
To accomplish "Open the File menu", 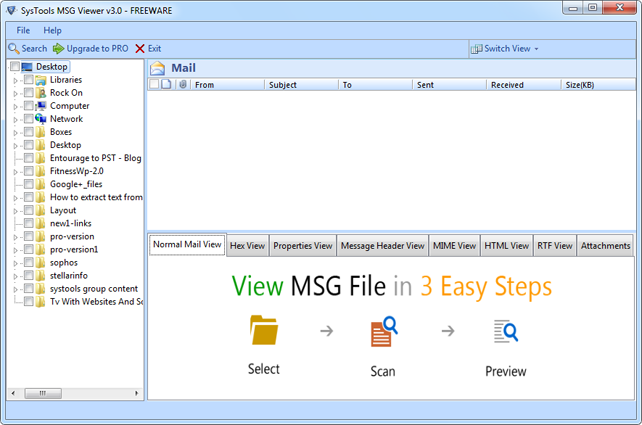I will 23,31.
